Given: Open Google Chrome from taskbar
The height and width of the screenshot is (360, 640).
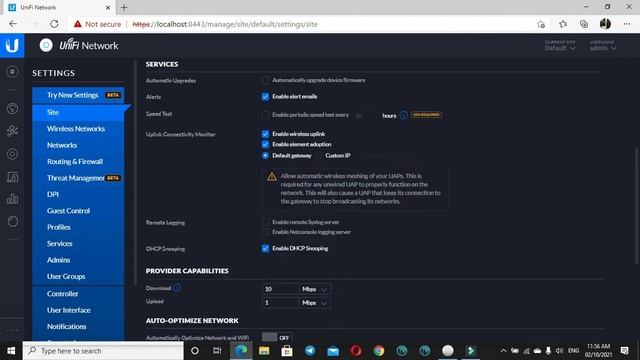Looking at the screenshot, I should [x=379, y=351].
